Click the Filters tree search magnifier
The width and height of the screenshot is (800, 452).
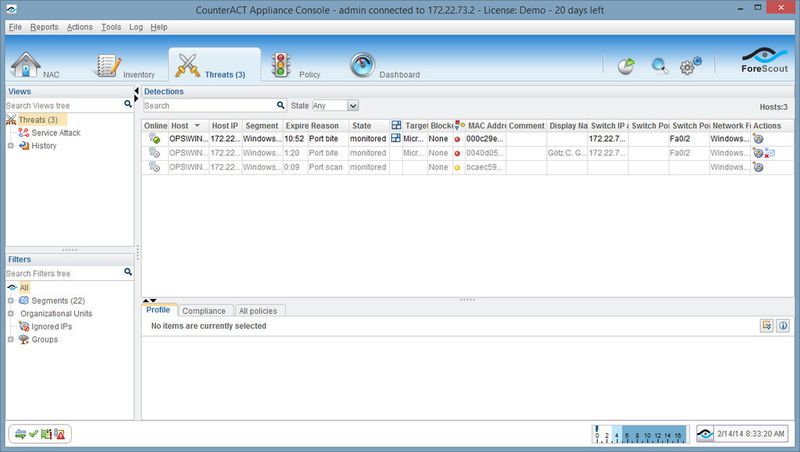128,272
